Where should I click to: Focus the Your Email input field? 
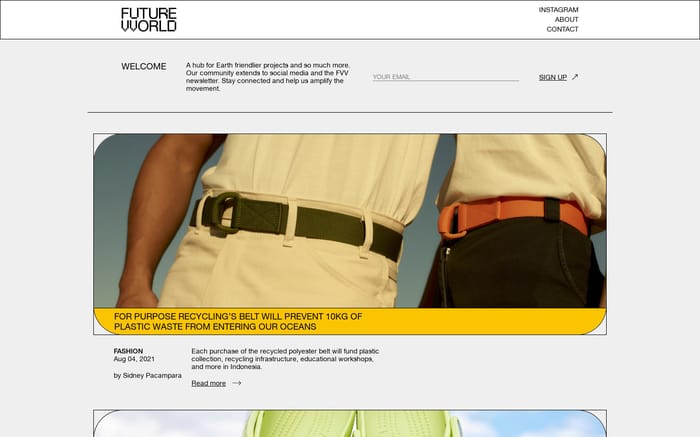point(446,77)
